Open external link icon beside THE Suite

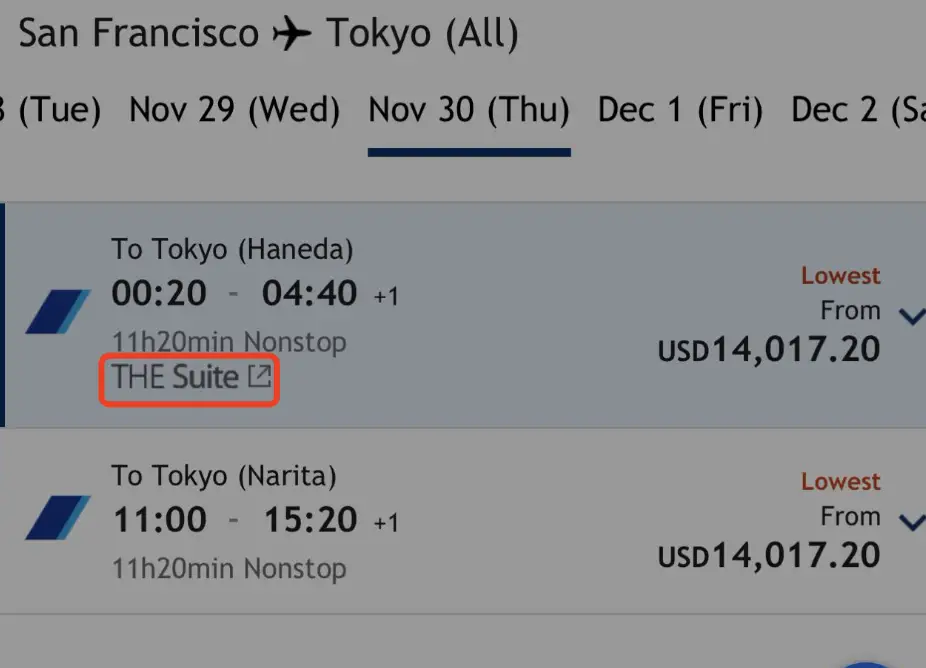pyautogui.click(x=259, y=376)
